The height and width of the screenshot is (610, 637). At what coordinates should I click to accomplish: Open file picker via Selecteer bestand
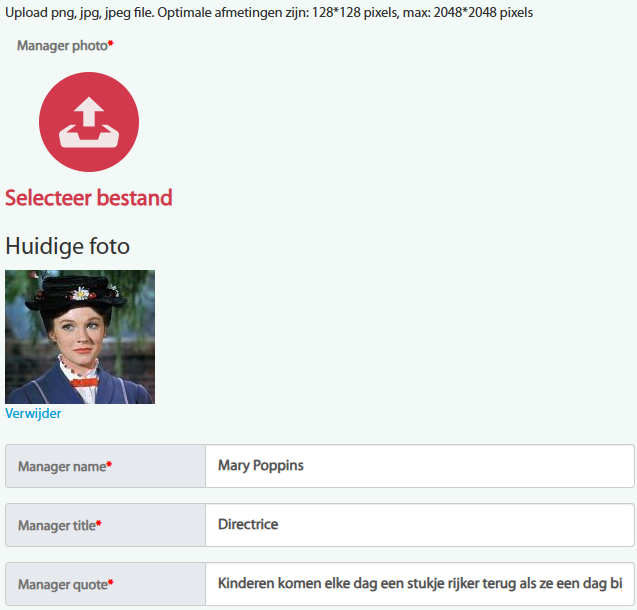pyautogui.click(x=88, y=198)
